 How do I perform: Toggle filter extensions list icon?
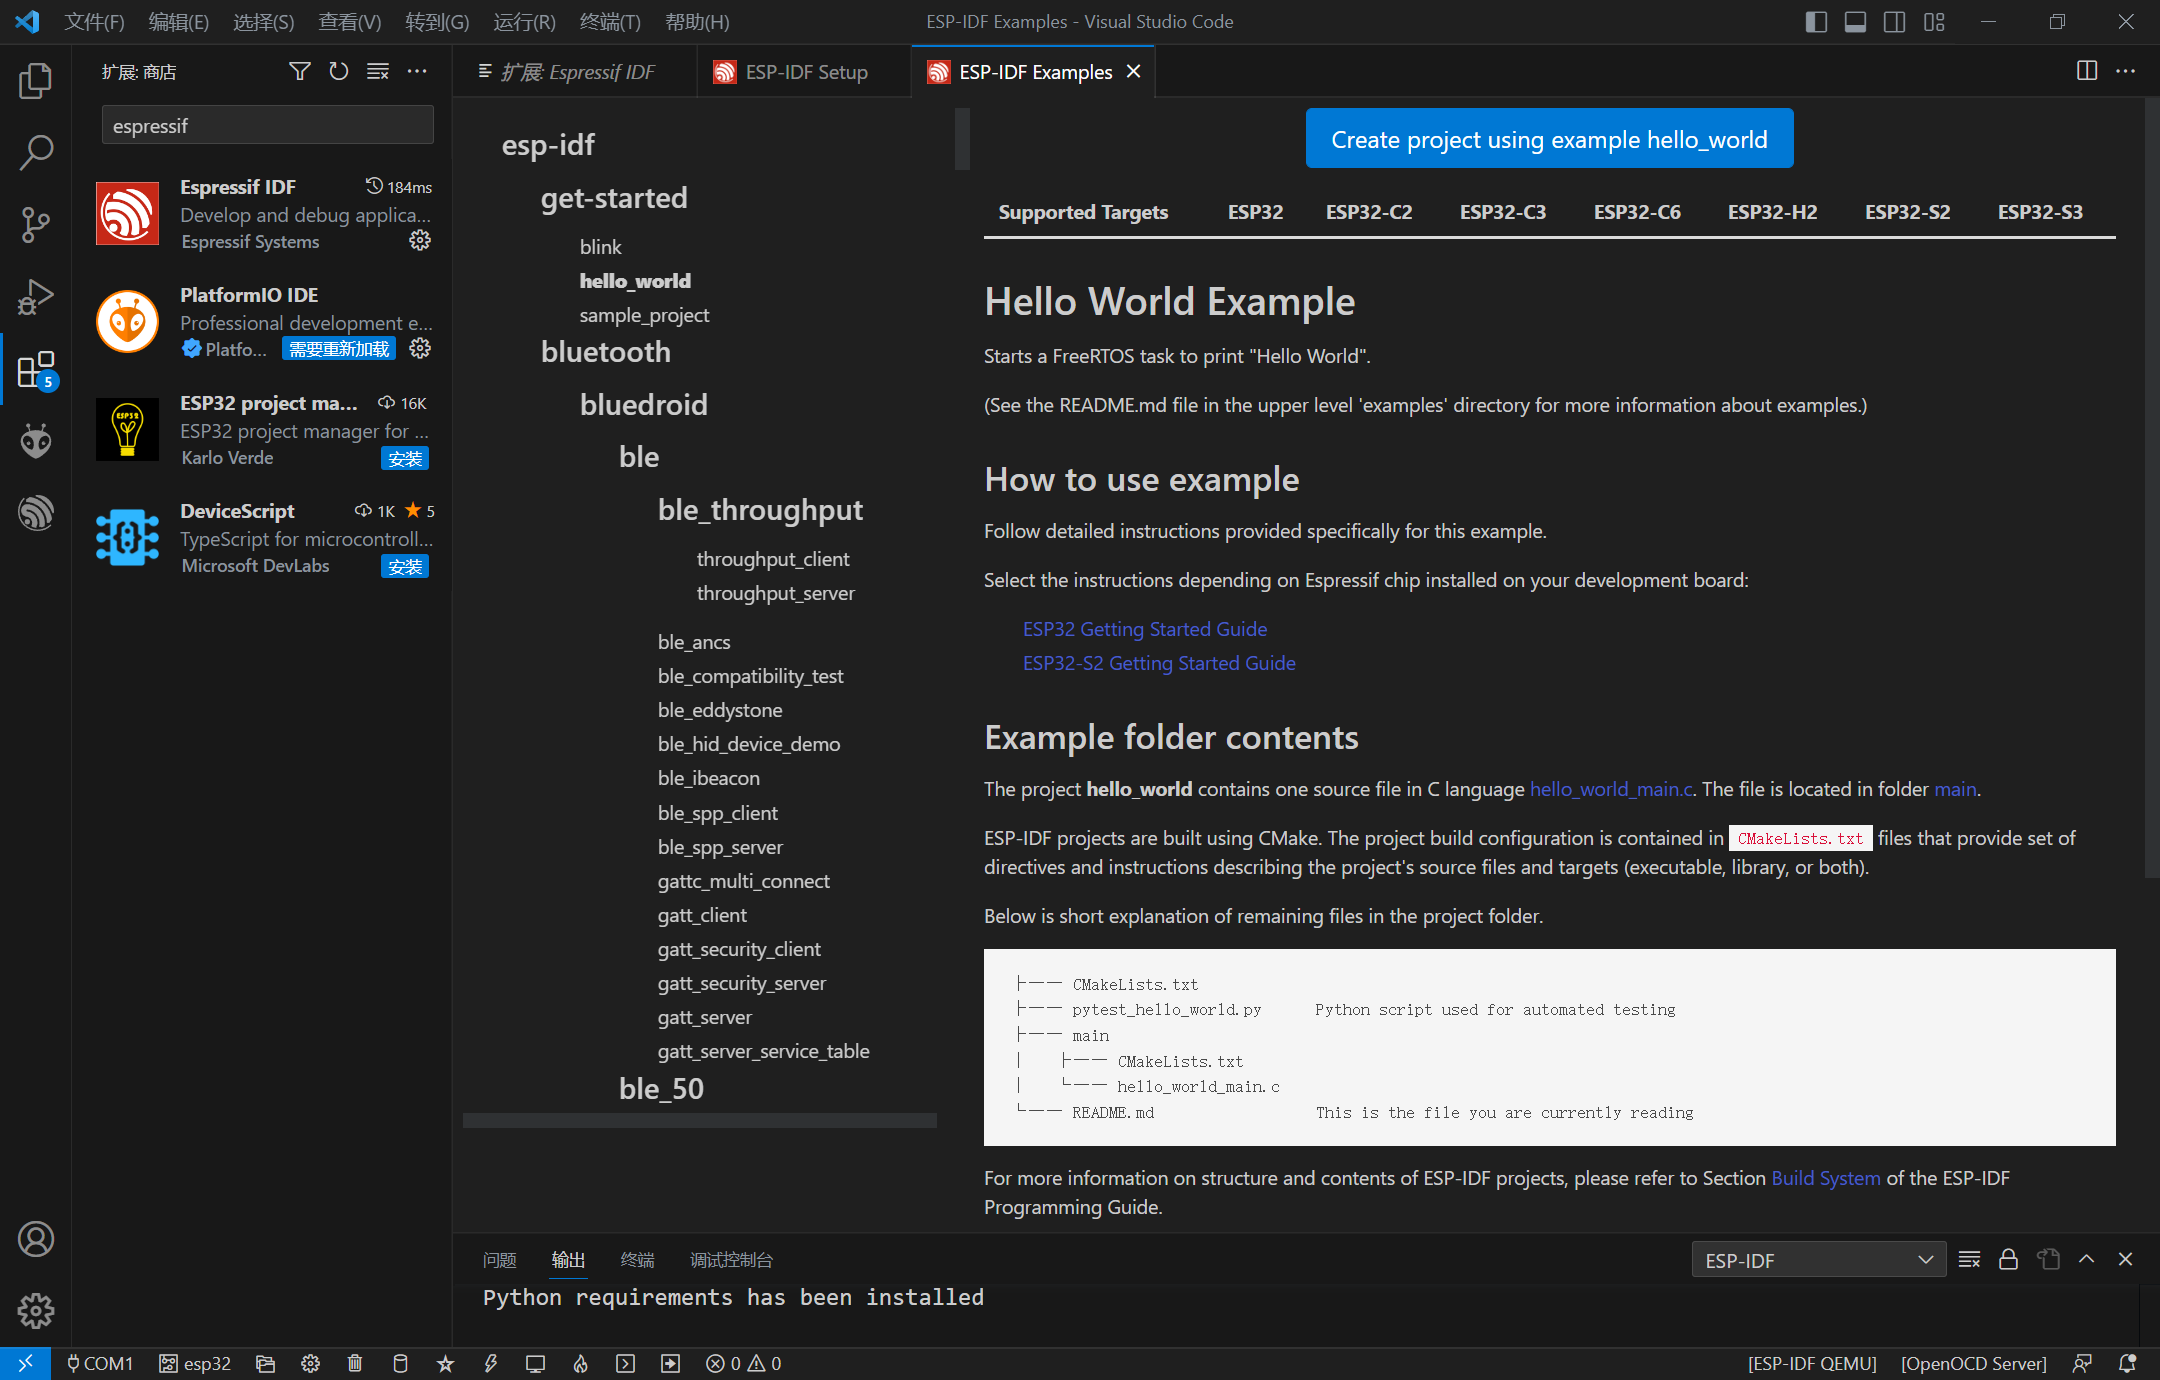[x=299, y=74]
